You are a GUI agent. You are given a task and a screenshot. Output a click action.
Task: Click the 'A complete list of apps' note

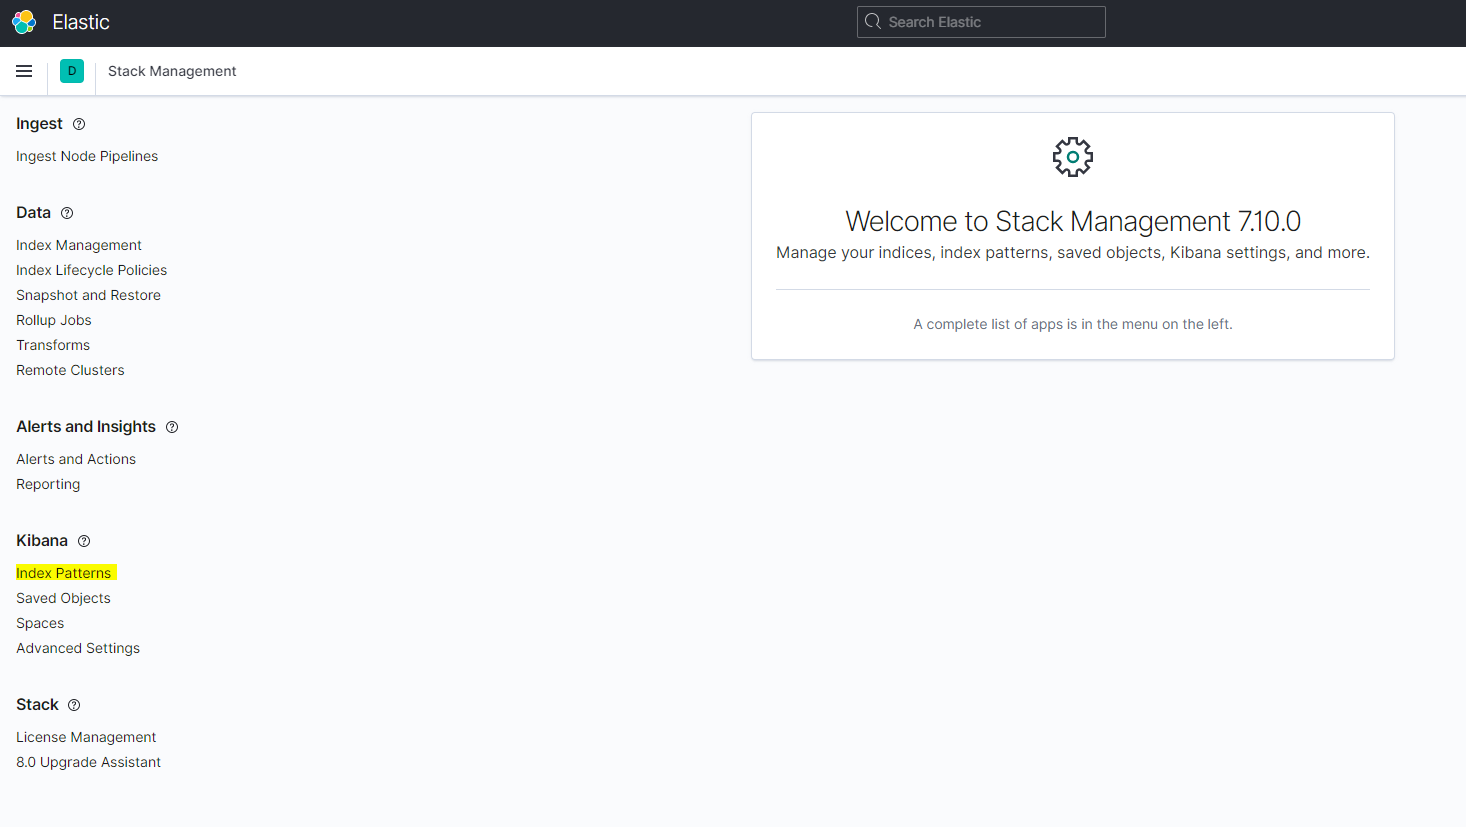1073,324
